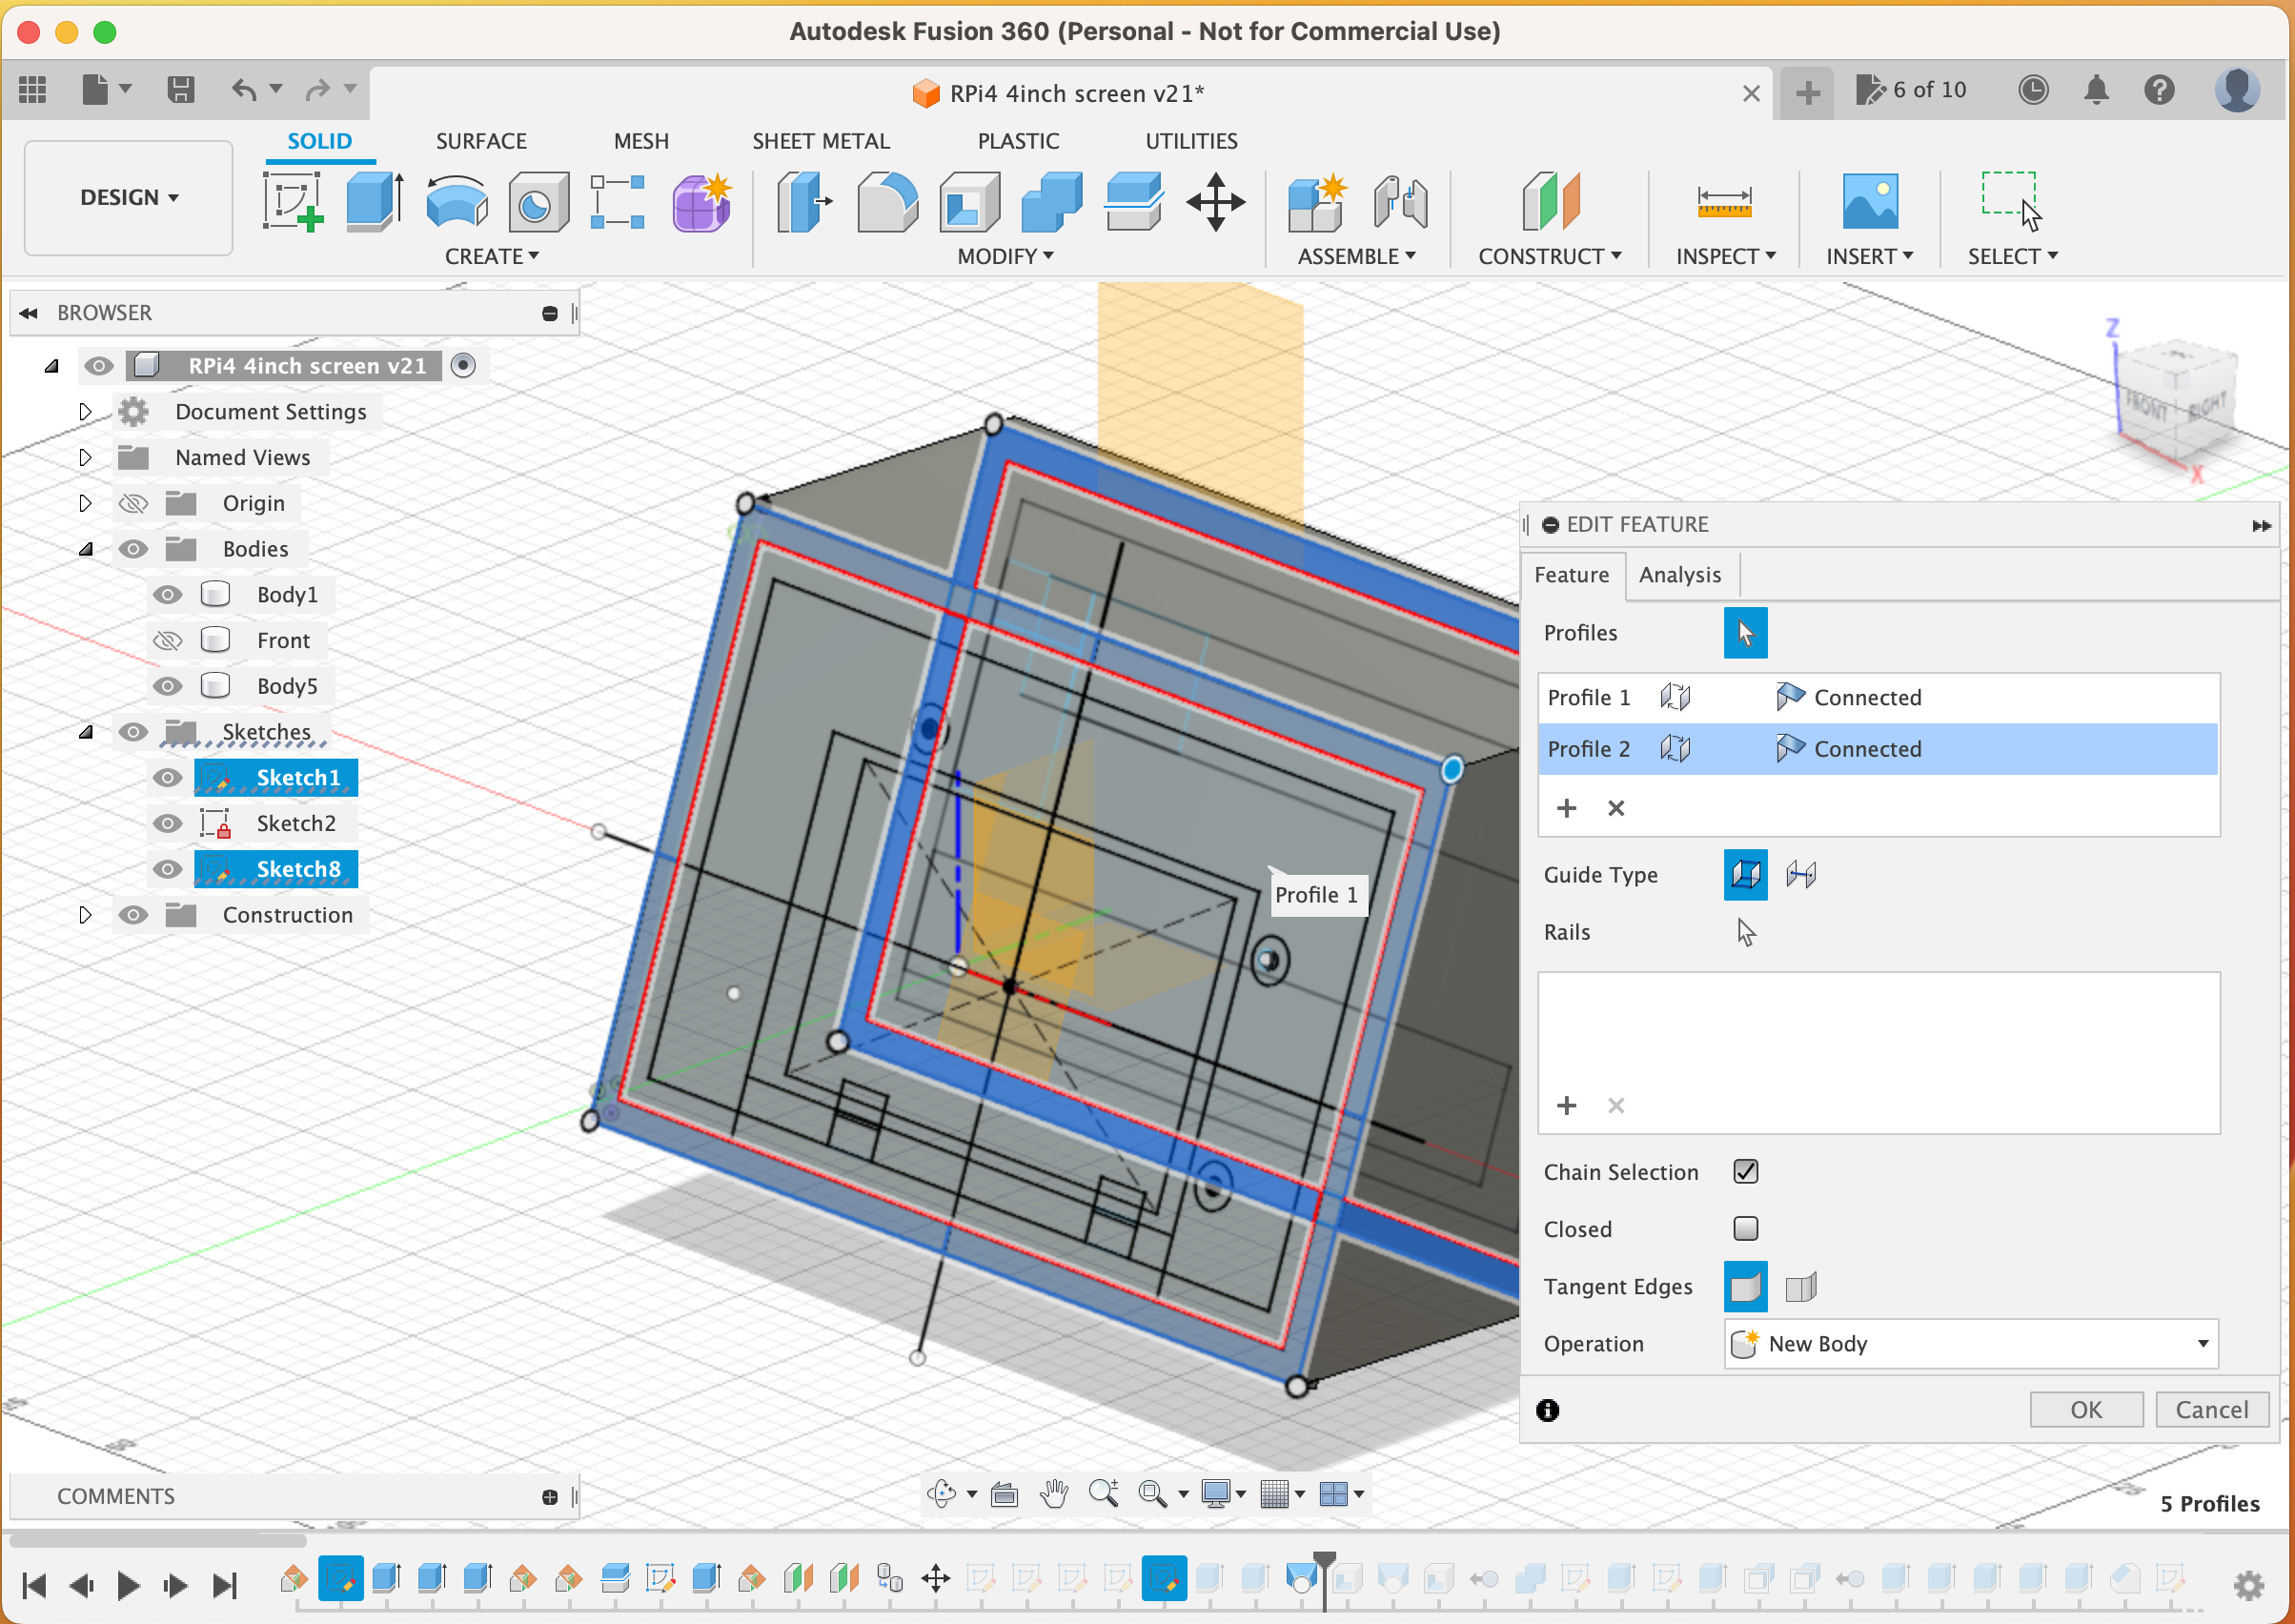Open the CONSTRUCT dropdown menu

1549,257
